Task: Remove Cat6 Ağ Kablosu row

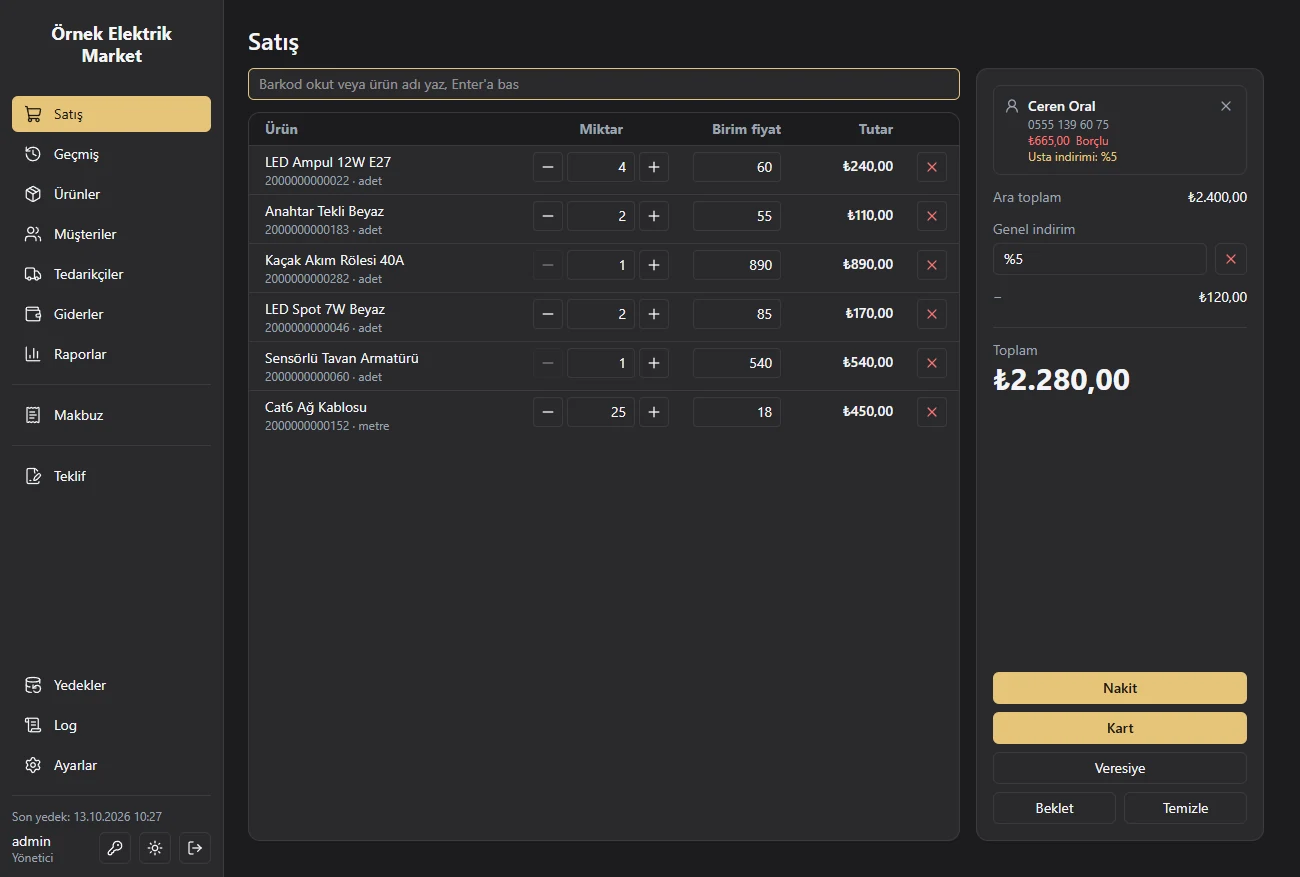Action: click(932, 412)
